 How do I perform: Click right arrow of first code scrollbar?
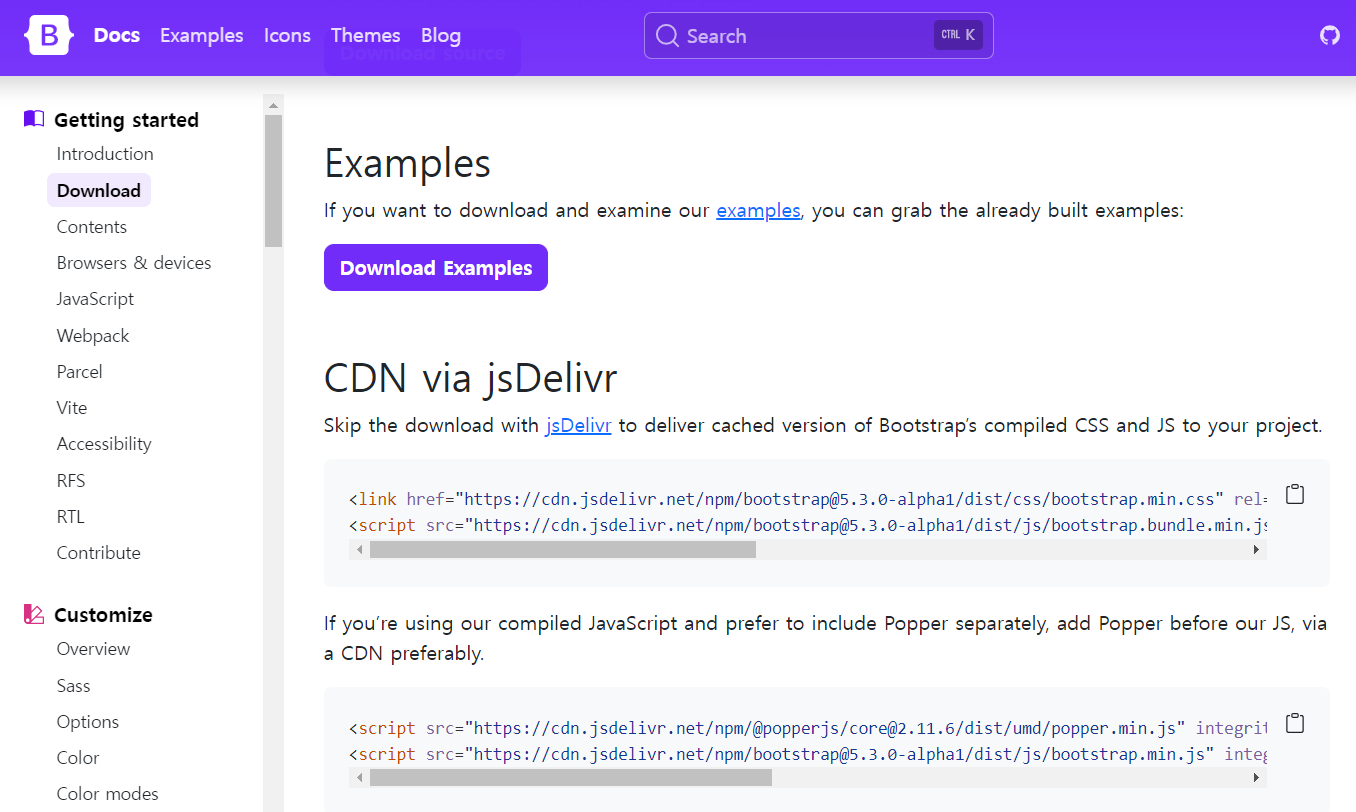(1257, 549)
